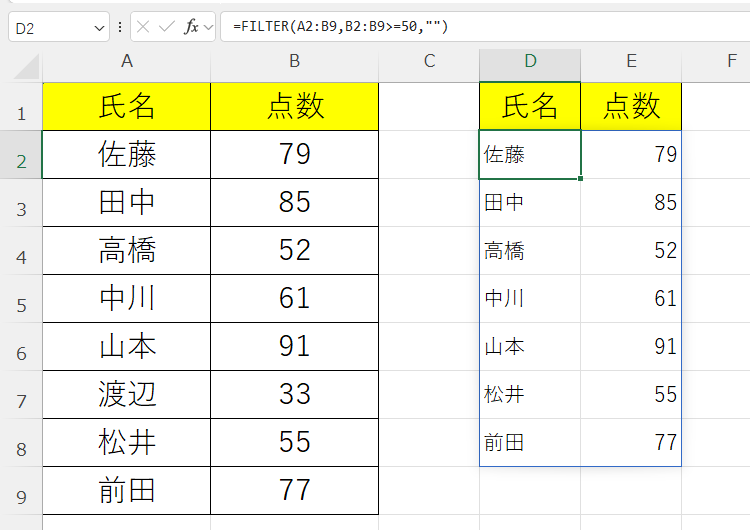Image resolution: width=750 pixels, height=530 pixels.
Task: Select cell E3 with value 85
Action: 631,203
